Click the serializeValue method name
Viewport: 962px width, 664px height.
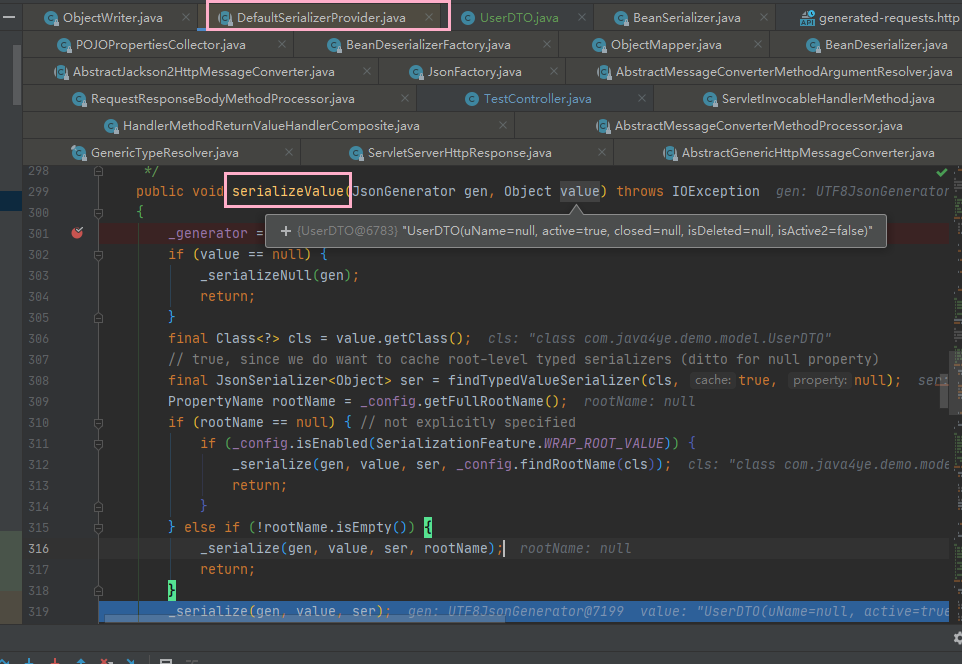(x=288, y=191)
